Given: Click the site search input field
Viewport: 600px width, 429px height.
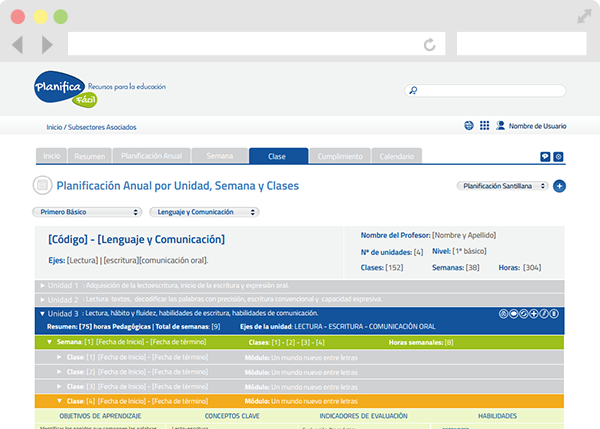Looking at the screenshot, I should coord(493,90).
